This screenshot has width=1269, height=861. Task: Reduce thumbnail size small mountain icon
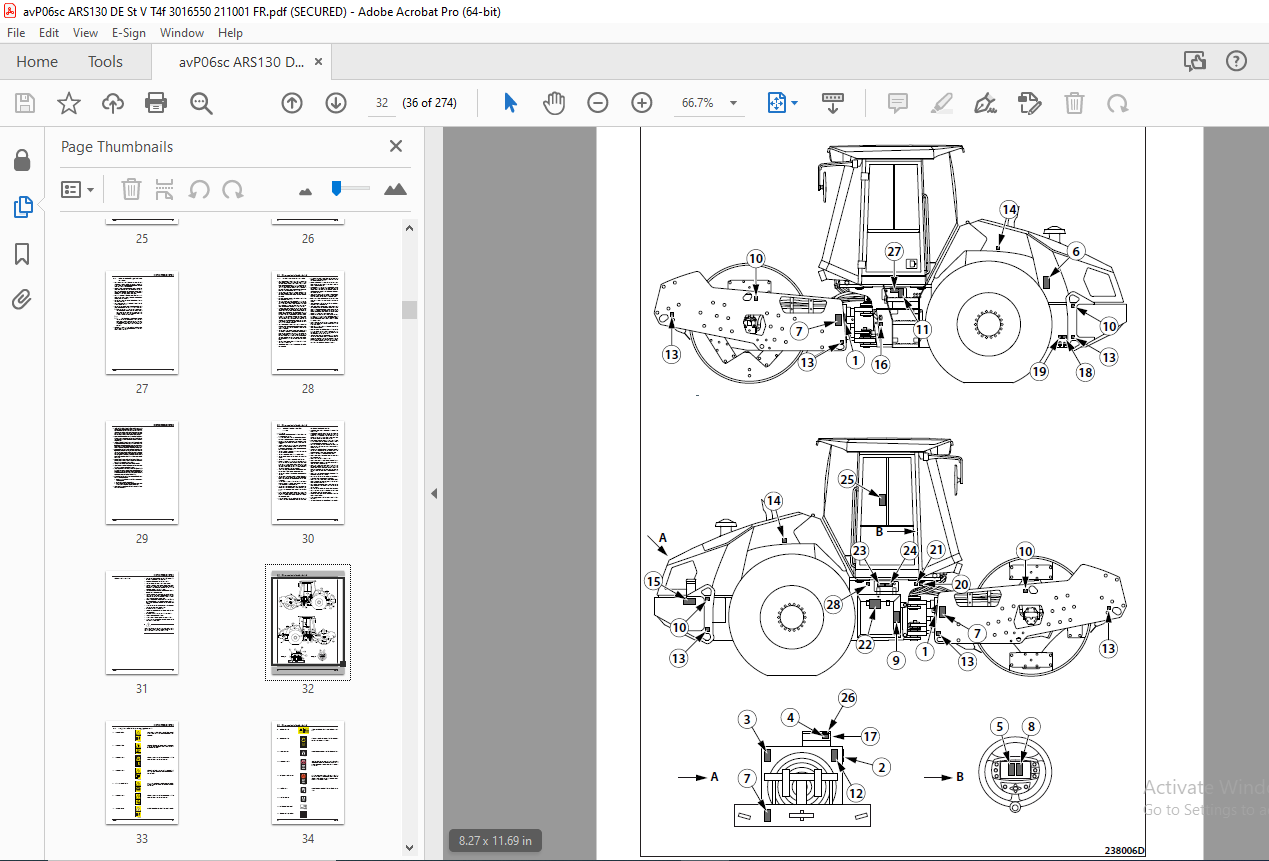tap(306, 190)
